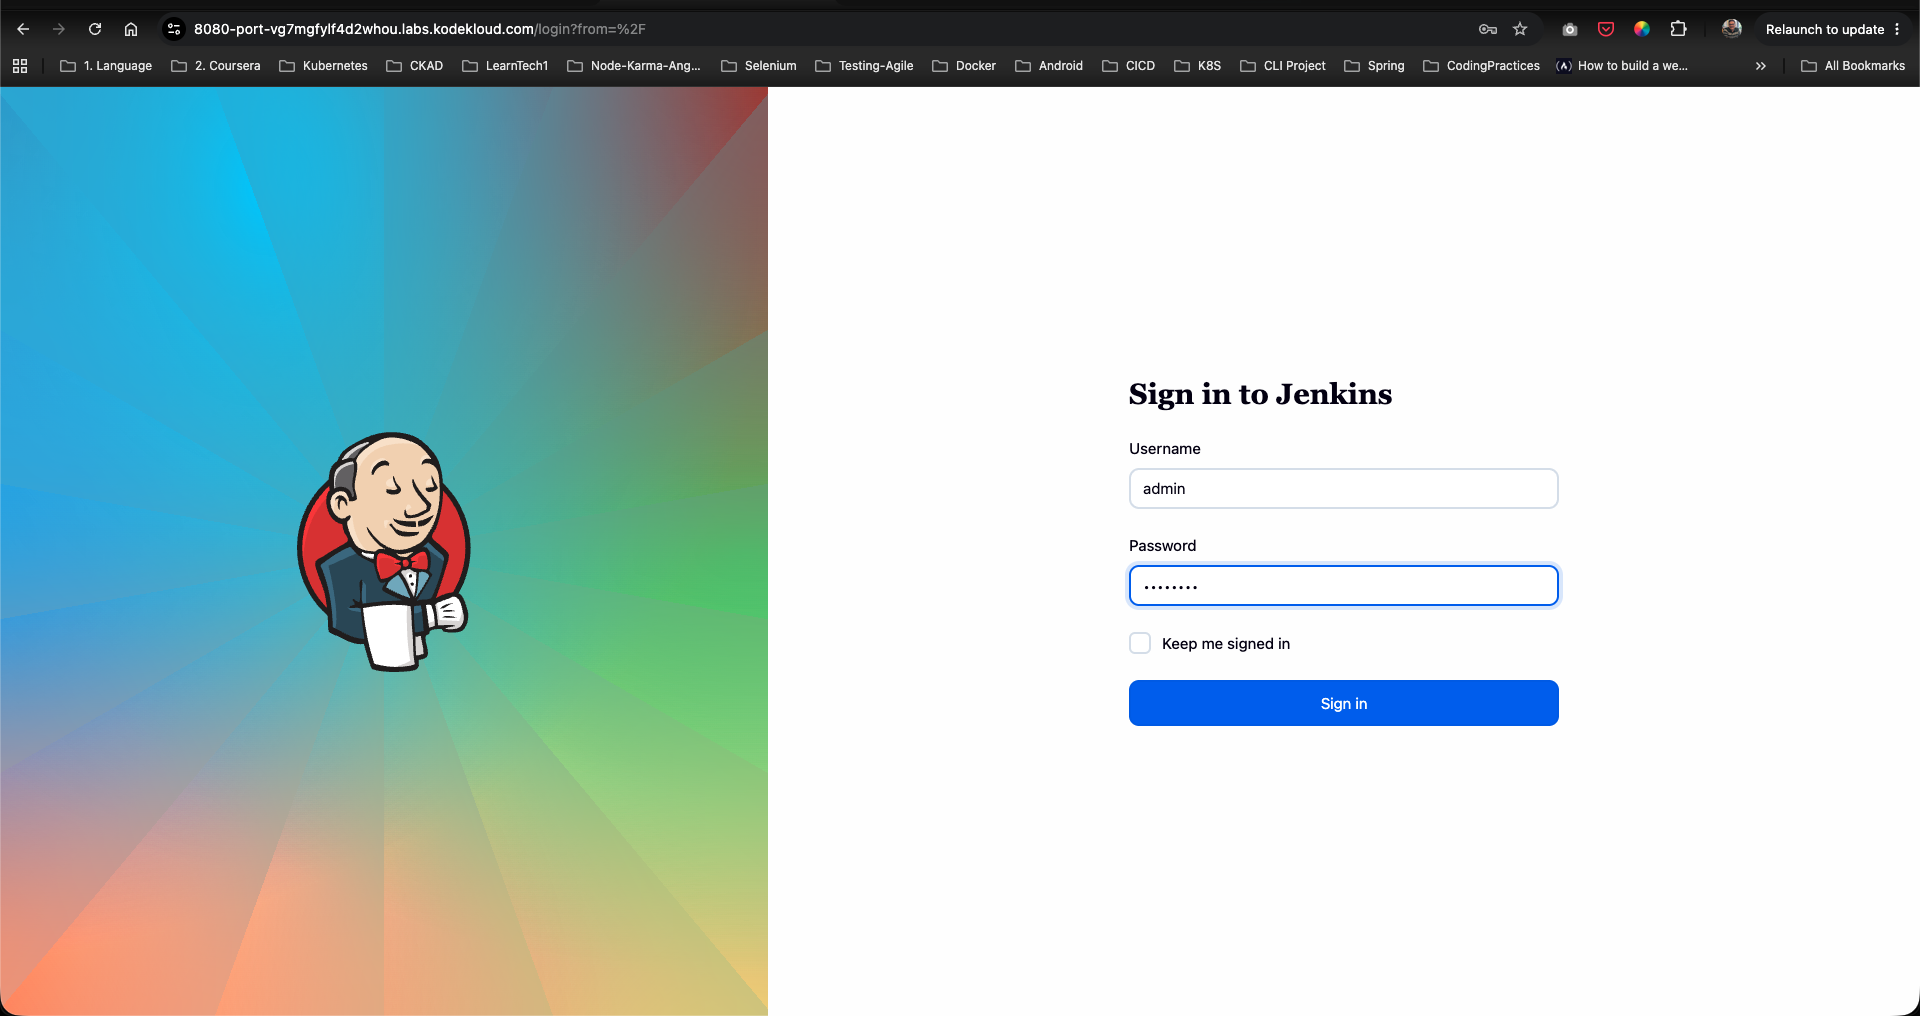Bookmark this page with the star icon

[x=1520, y=29]
